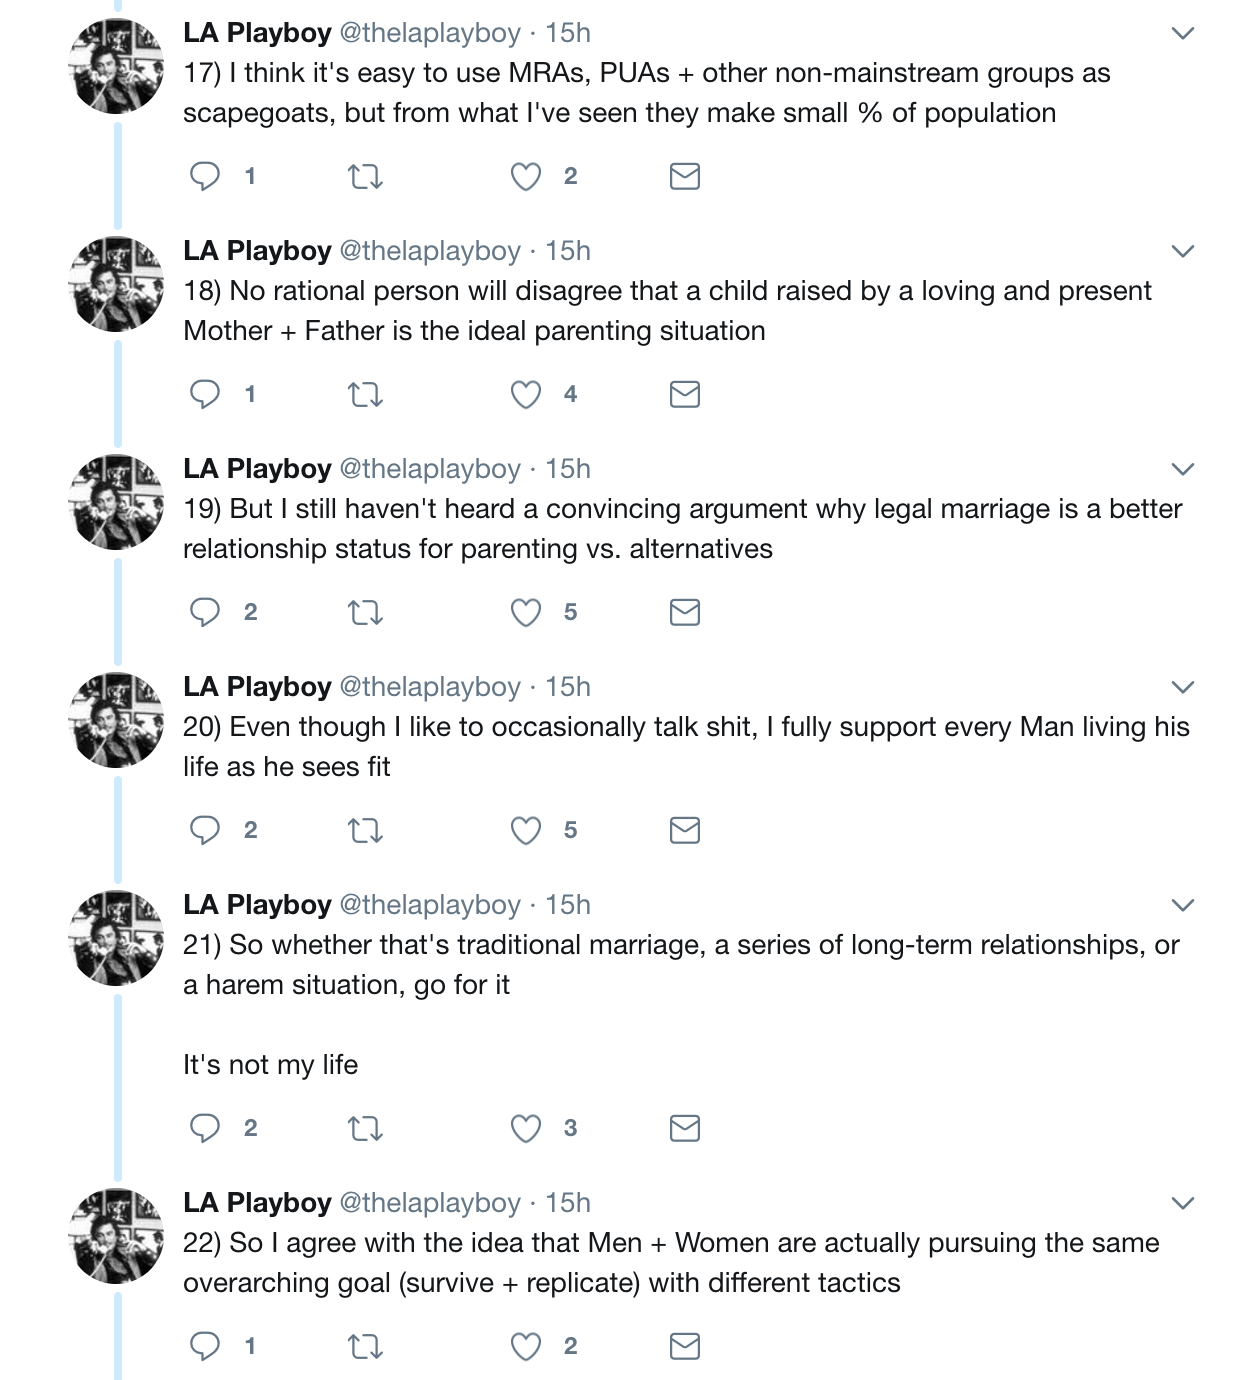Show more options for tweet 22
This screenshot has height=1380, width=1258.
tap(1183, 1203)
